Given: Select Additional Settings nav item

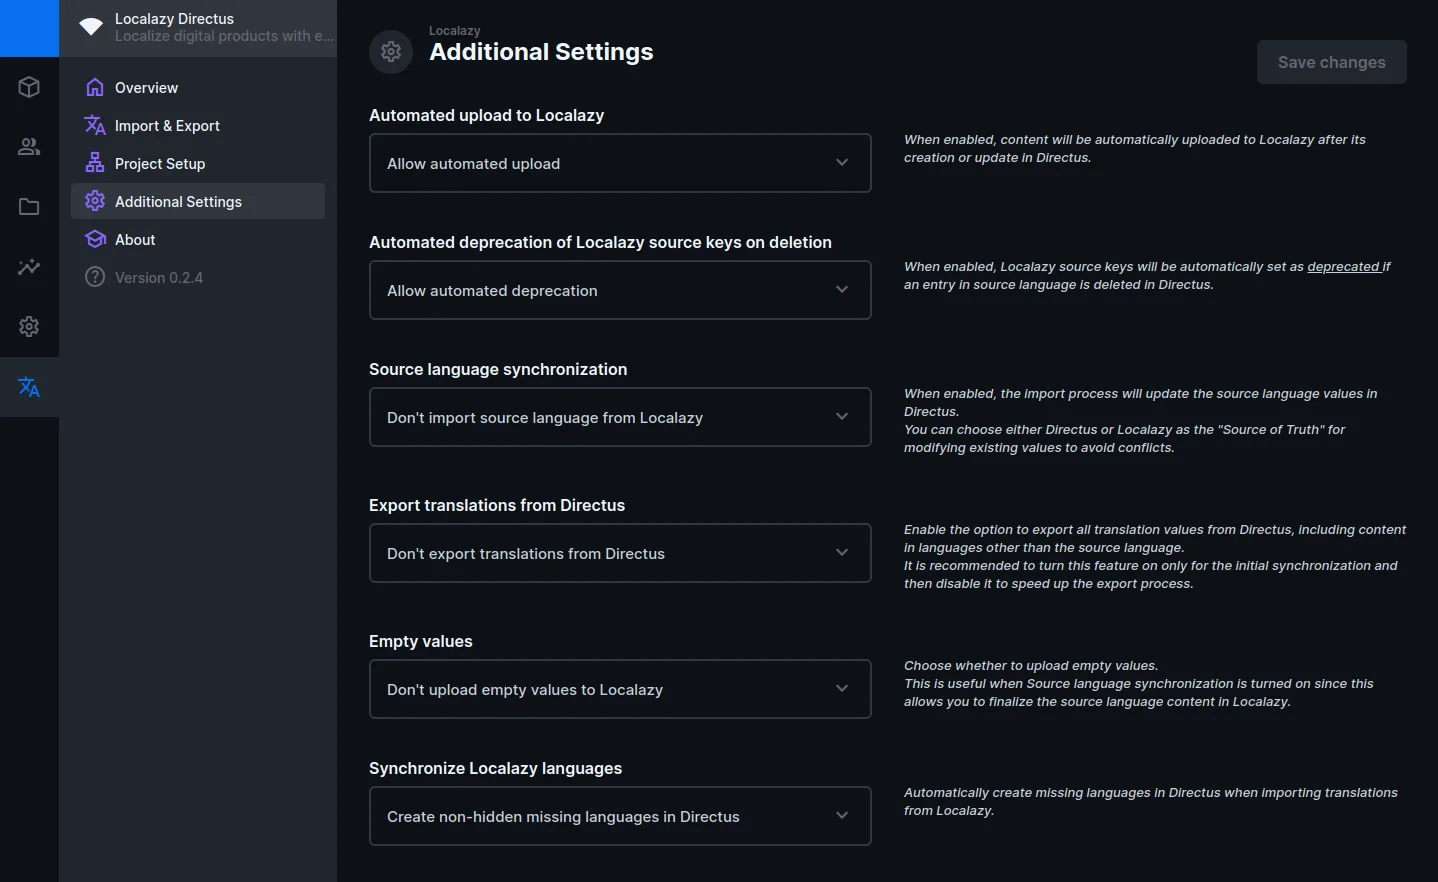Looking at the screenshot, I should point(198,201).
